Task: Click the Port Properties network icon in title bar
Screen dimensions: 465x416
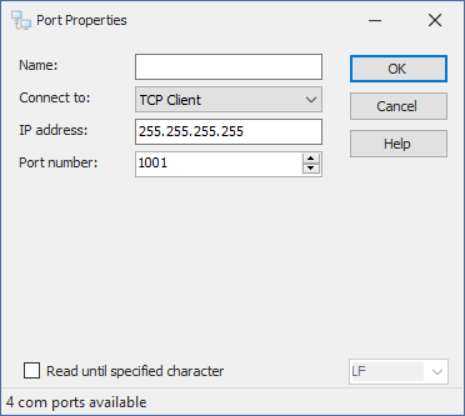Action: click(x=21, y=20)
